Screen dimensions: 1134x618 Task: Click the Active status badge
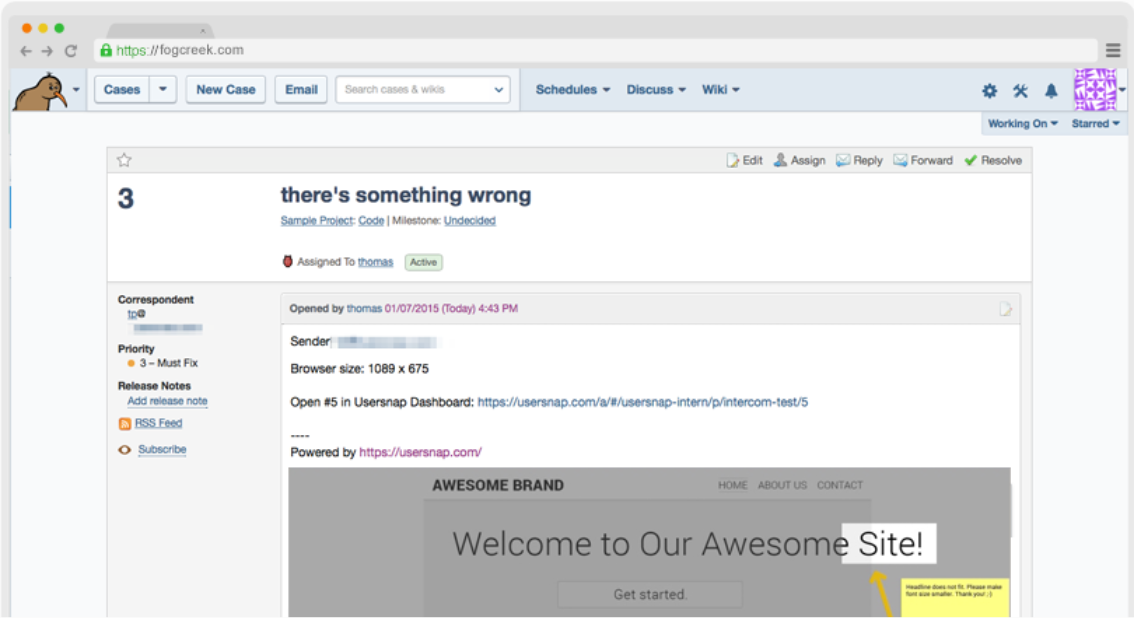[423, 262]
